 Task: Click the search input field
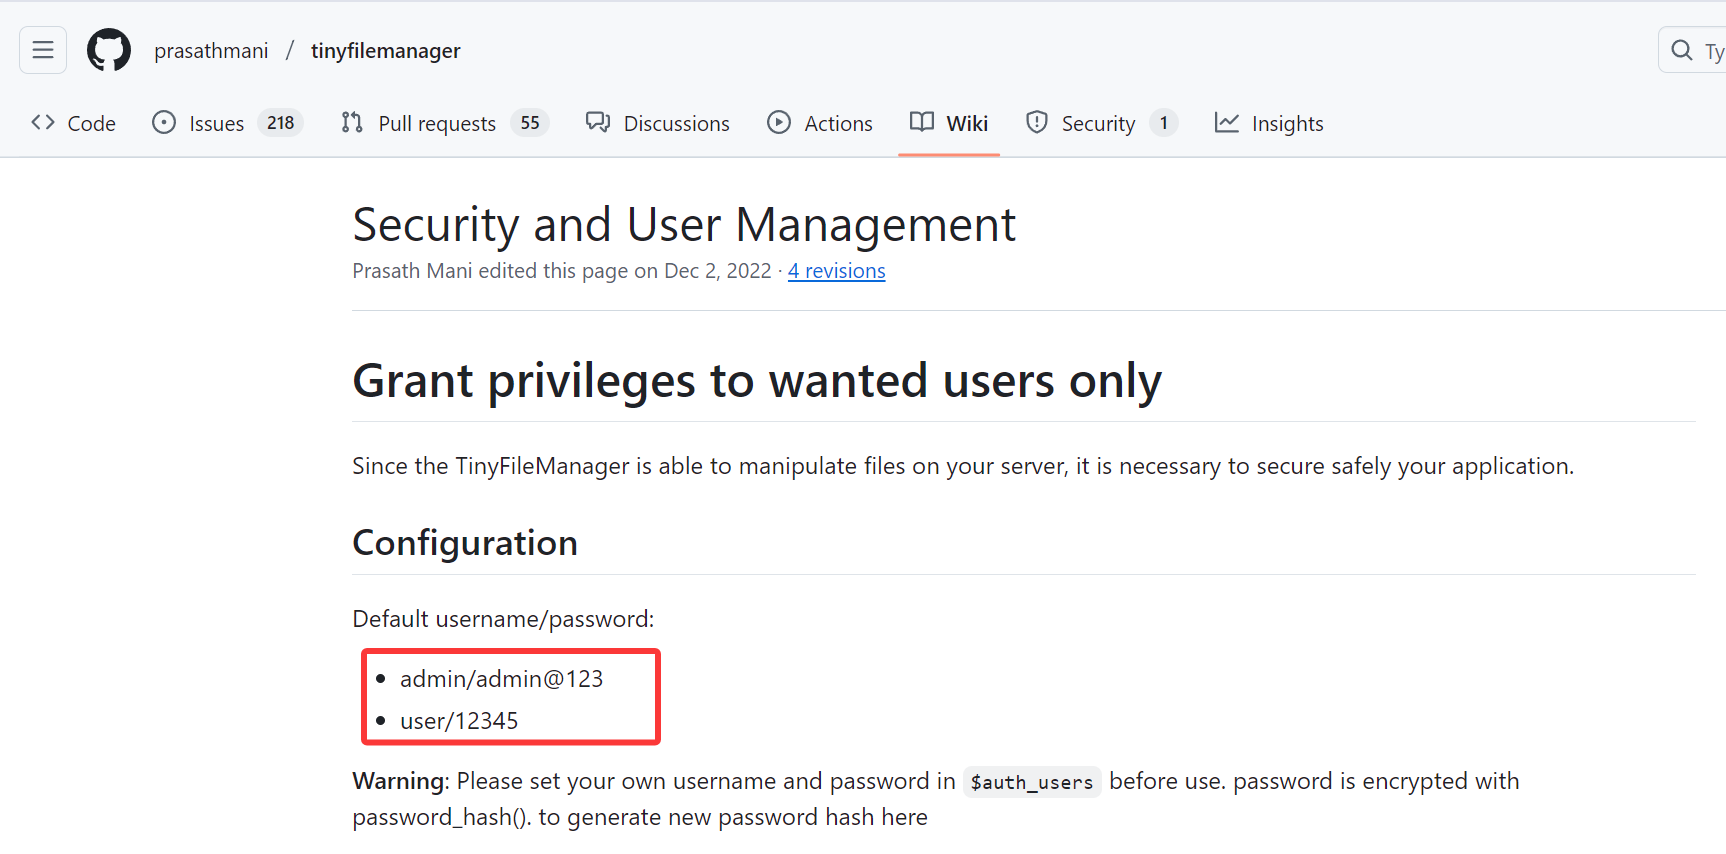point(1710,51)
